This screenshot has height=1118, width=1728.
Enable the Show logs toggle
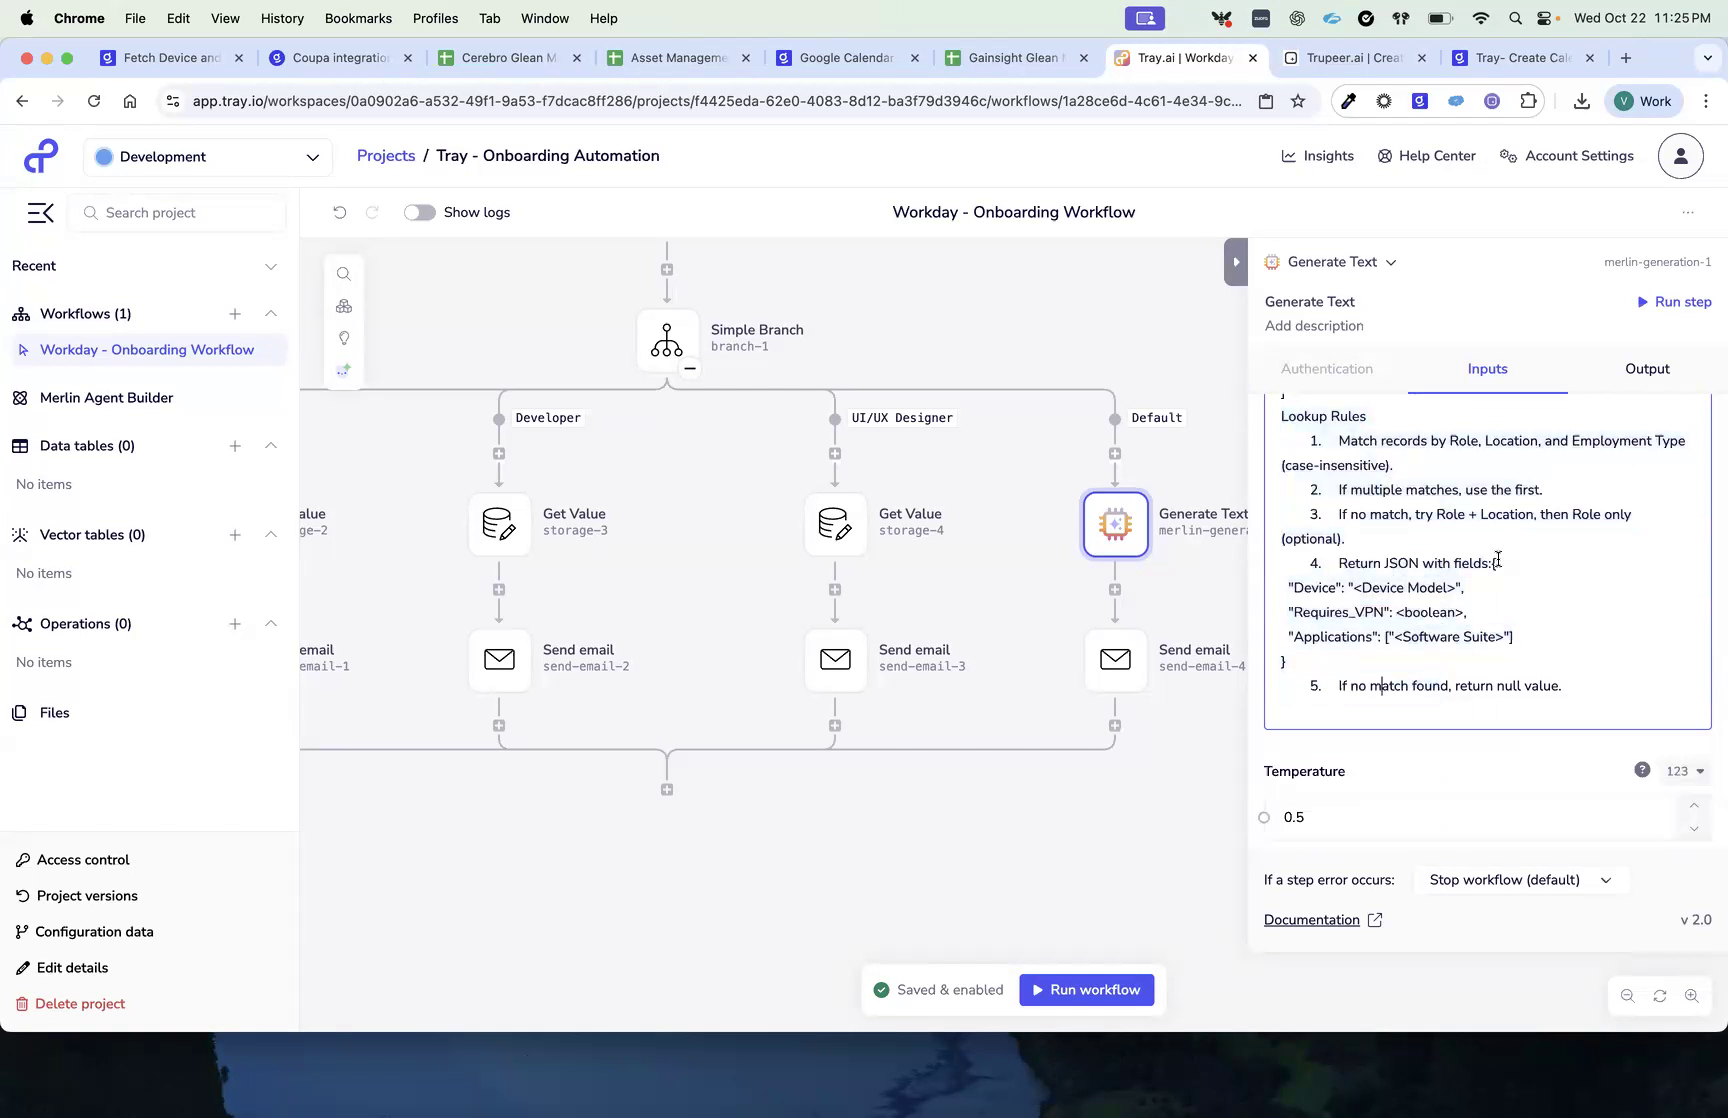[419, 212]
